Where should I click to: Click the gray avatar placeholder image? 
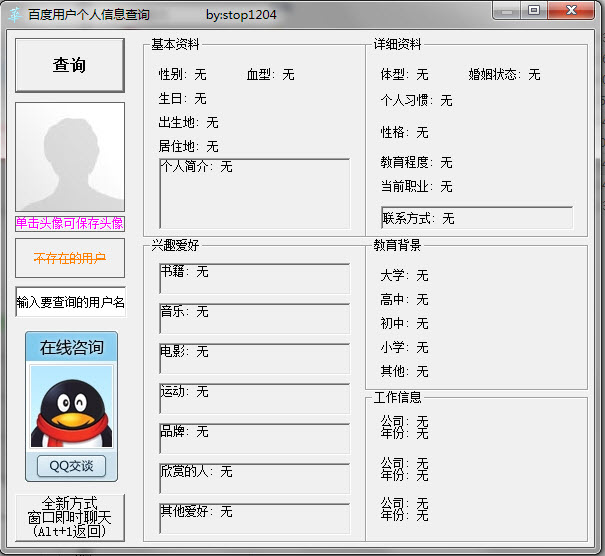coord(70,157)
